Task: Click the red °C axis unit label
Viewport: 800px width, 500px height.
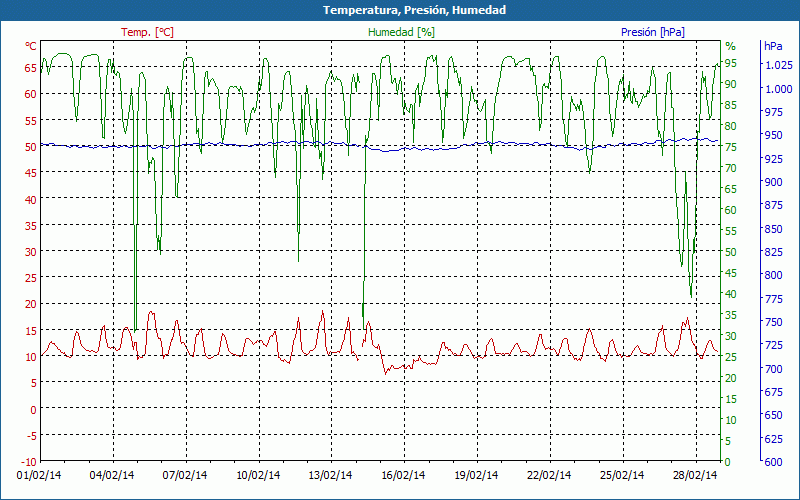Action: [x=31, y=46]
